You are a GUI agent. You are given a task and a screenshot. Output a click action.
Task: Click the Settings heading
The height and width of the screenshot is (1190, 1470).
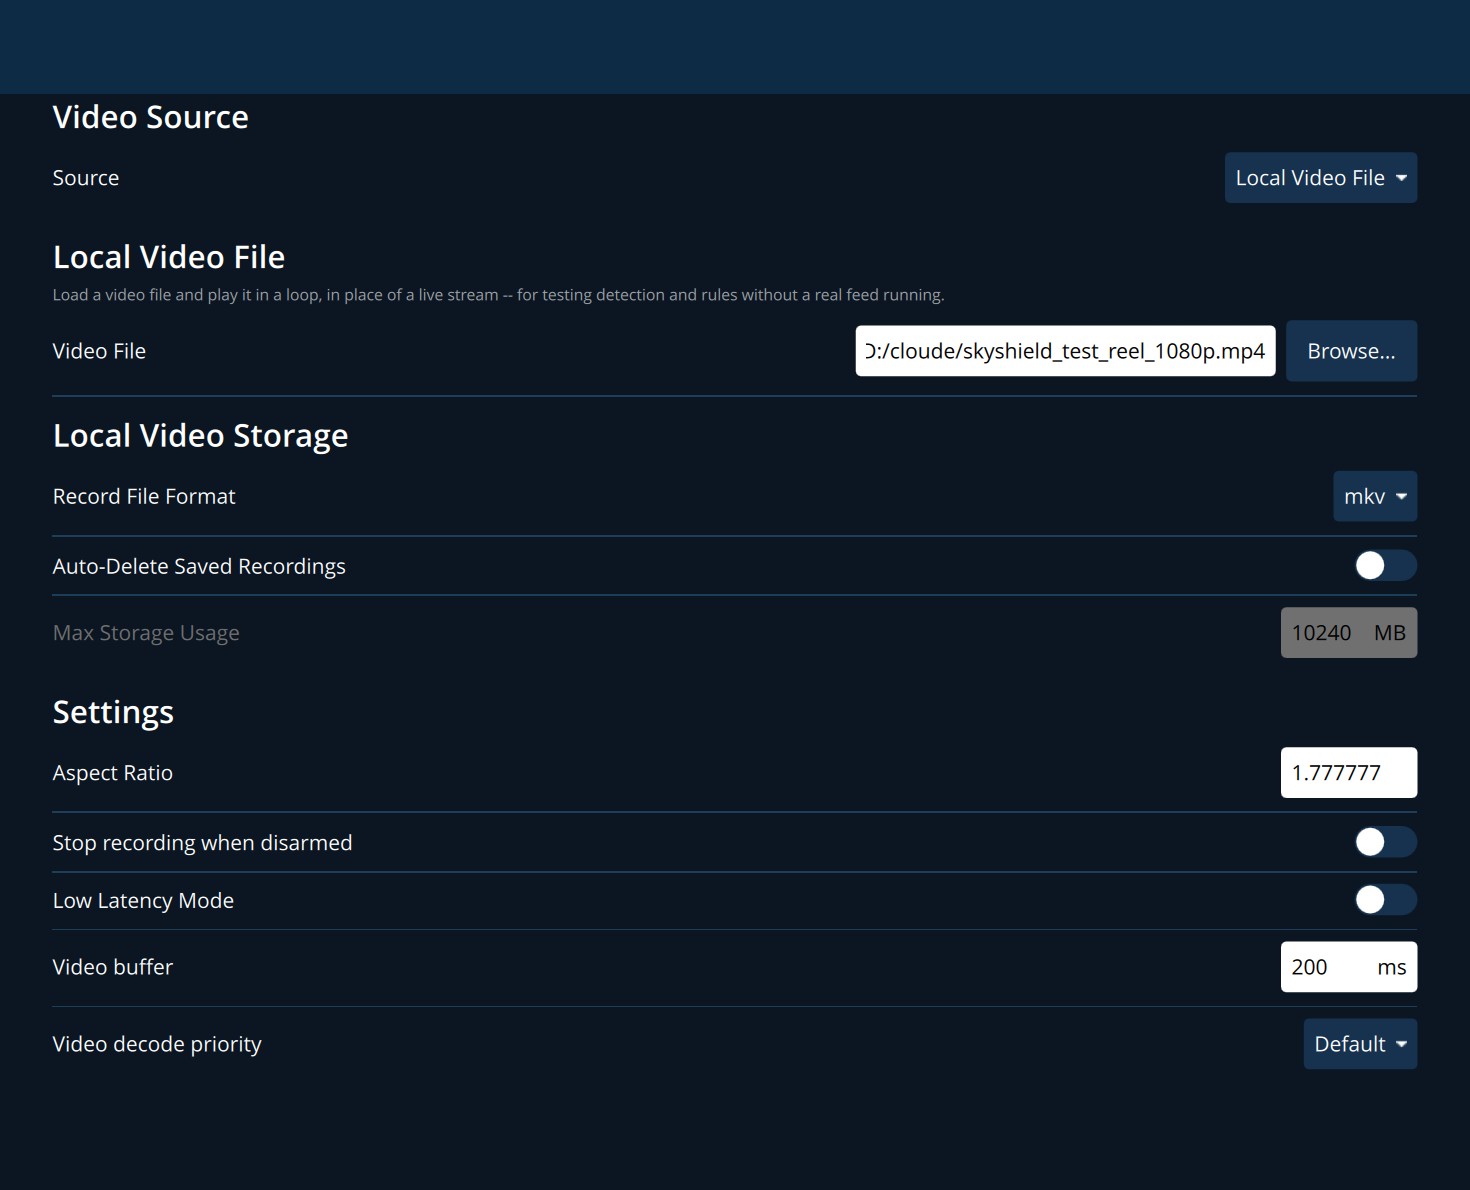click(x=113, y=713)
